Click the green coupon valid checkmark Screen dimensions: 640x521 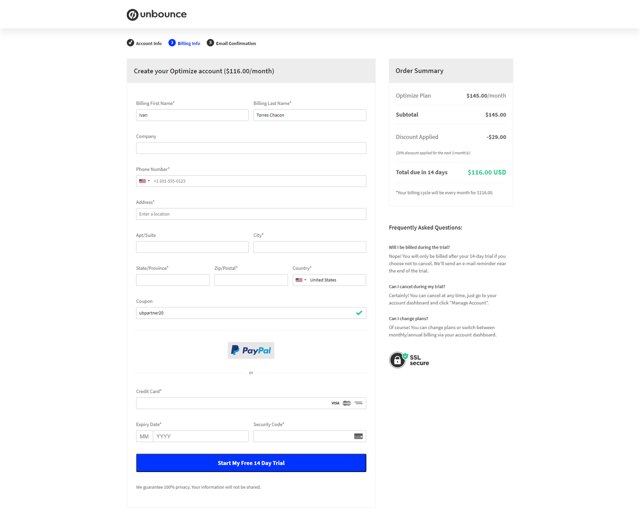pos(359,313)
